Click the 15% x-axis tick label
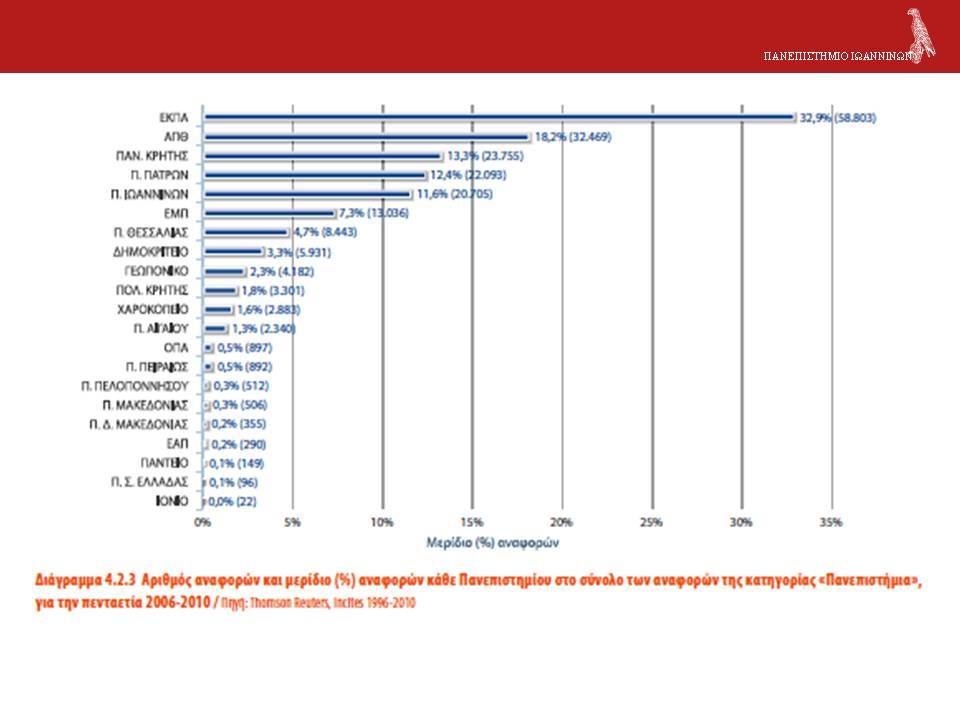The width and height of the screenshot is (960, 720). click(471, 522)
